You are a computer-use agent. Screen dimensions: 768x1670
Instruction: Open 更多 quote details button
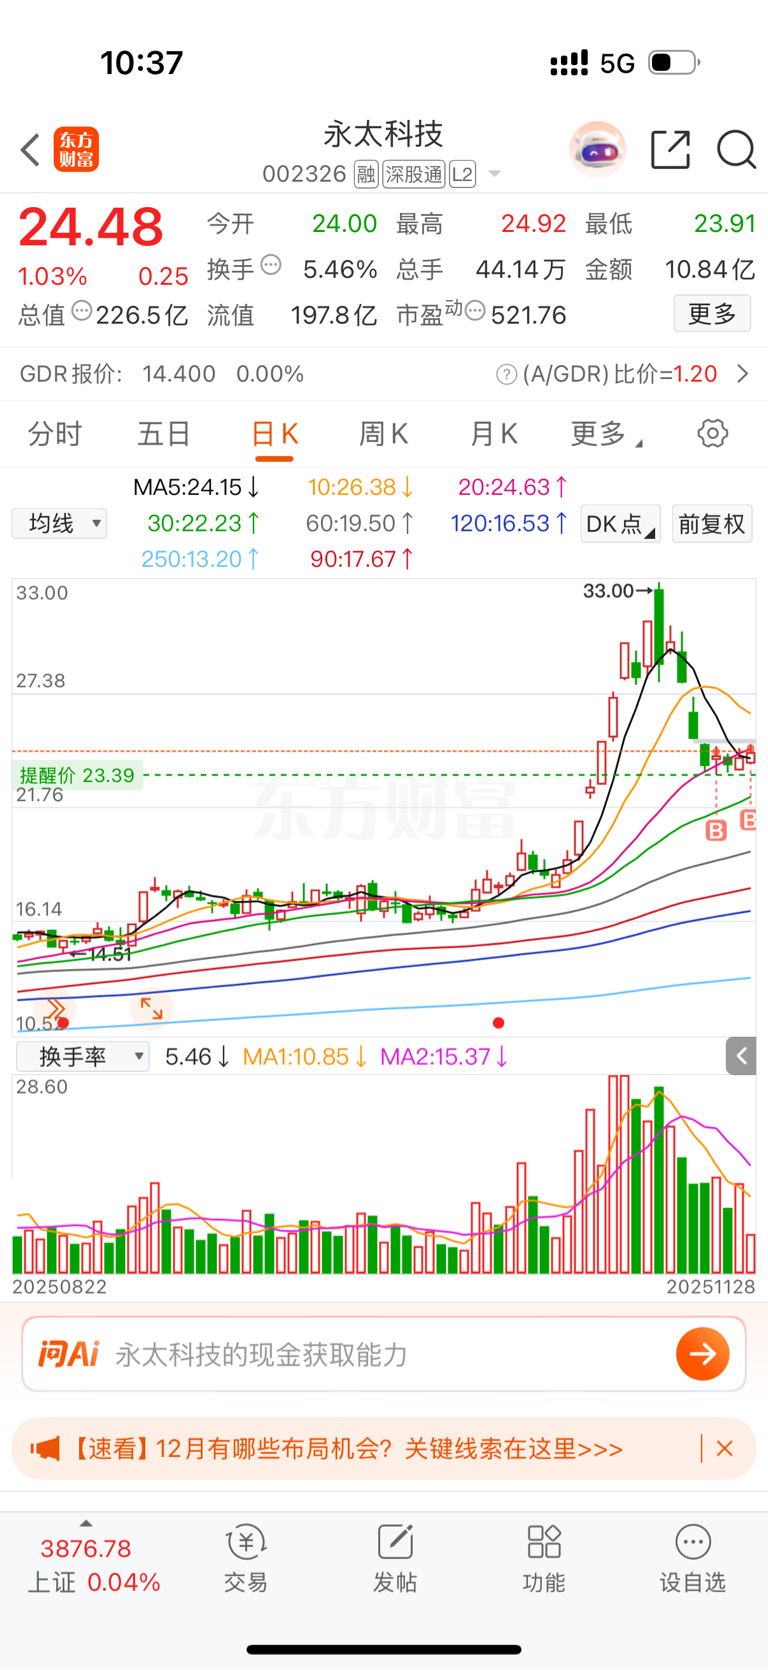712,314
